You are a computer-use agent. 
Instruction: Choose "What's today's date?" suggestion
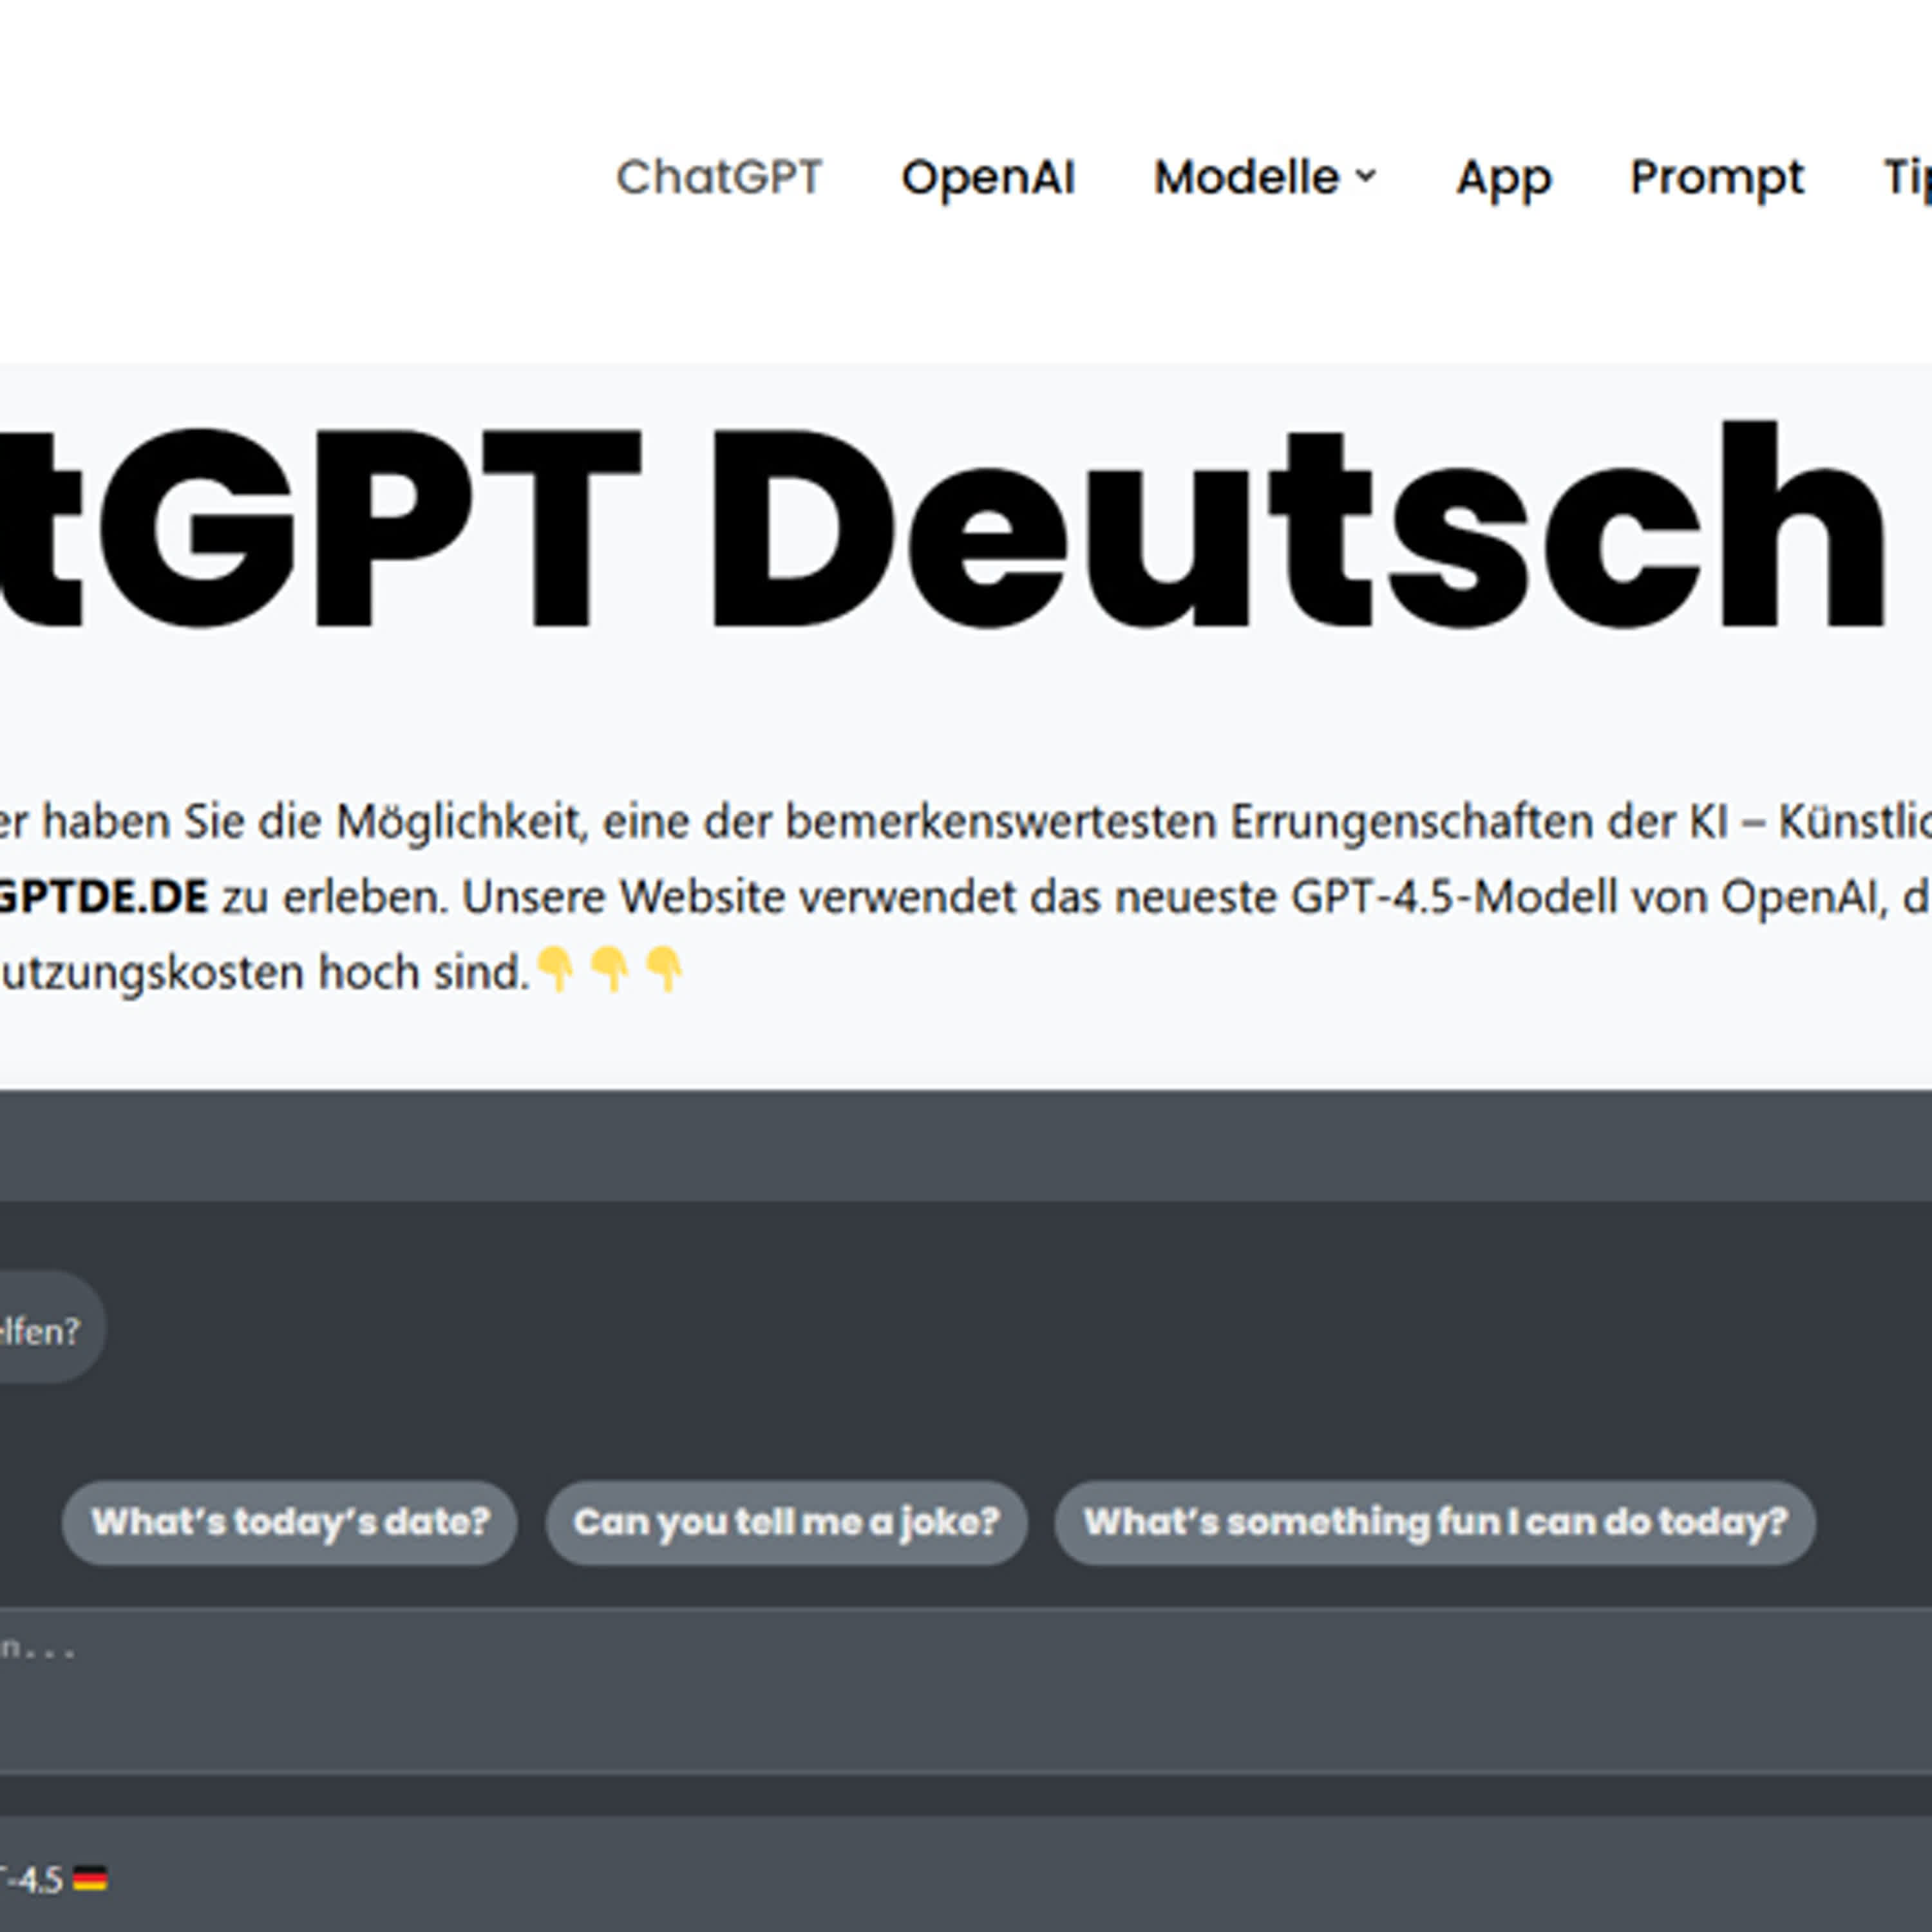click(x=290, y=1522)
